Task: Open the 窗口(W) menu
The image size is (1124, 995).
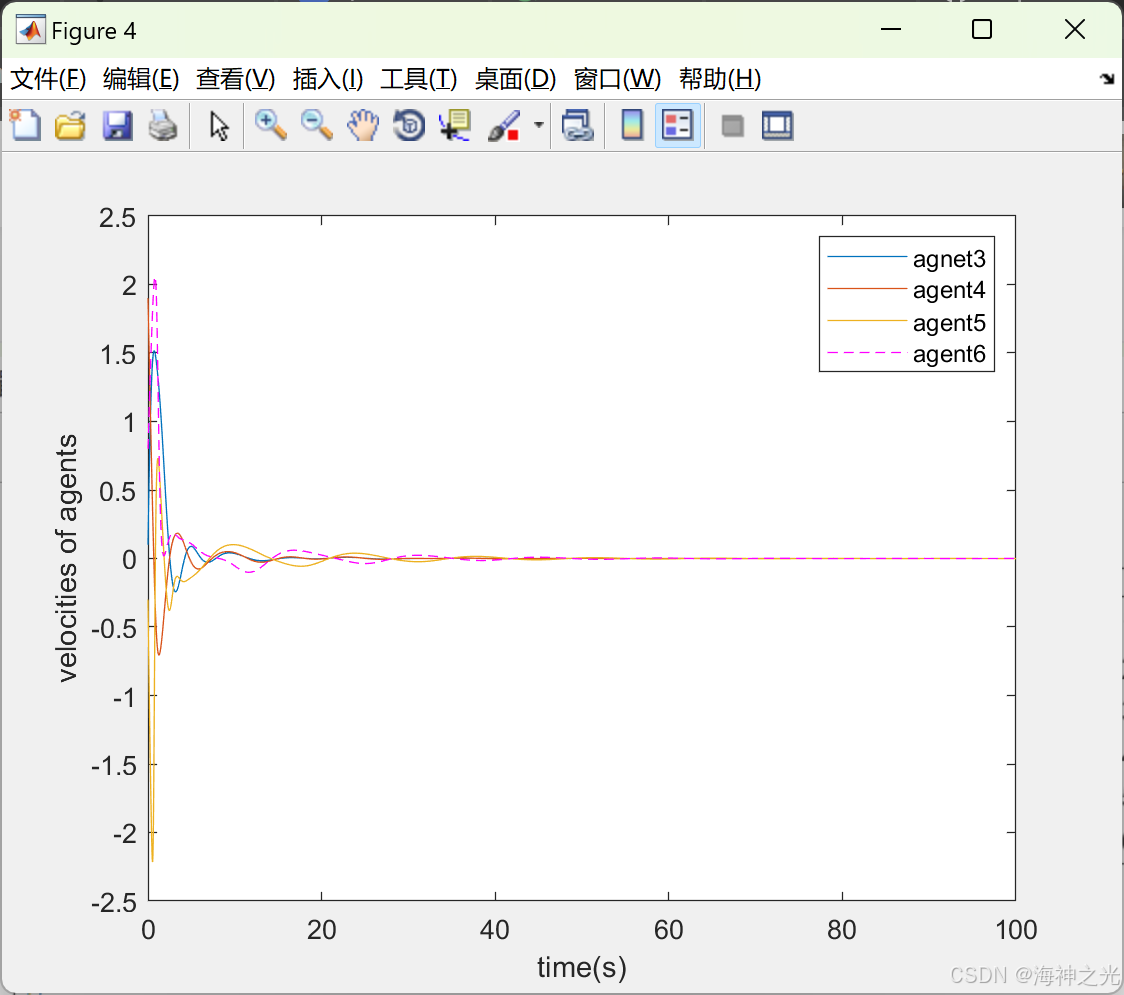Action: tap(617, 79)
